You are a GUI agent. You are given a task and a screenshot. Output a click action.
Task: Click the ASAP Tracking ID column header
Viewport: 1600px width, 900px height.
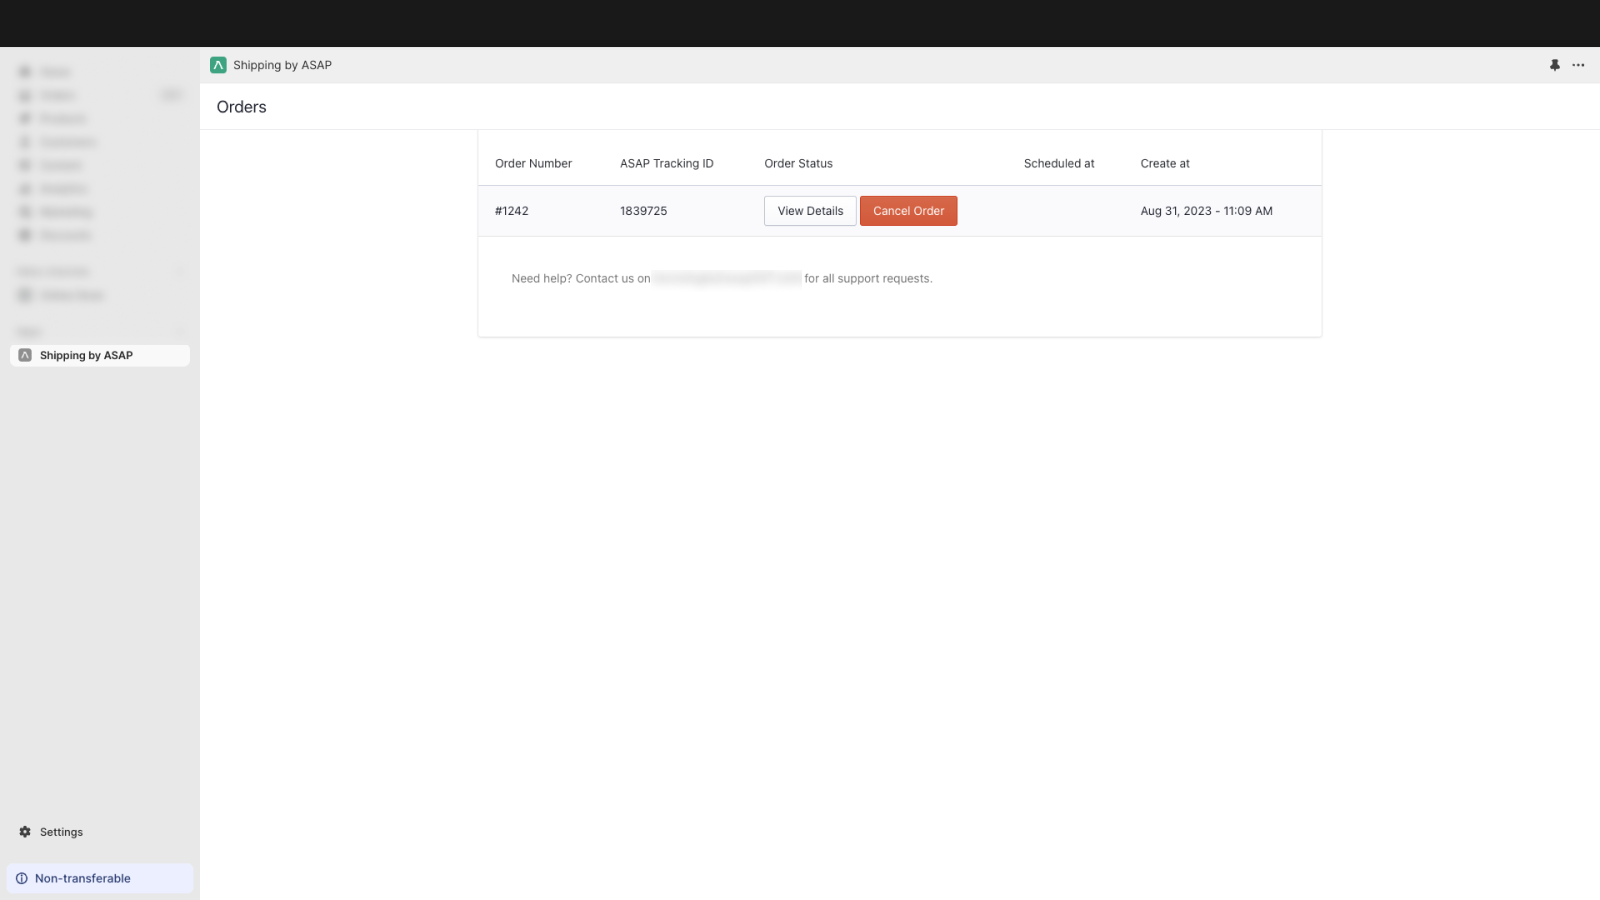666,164
